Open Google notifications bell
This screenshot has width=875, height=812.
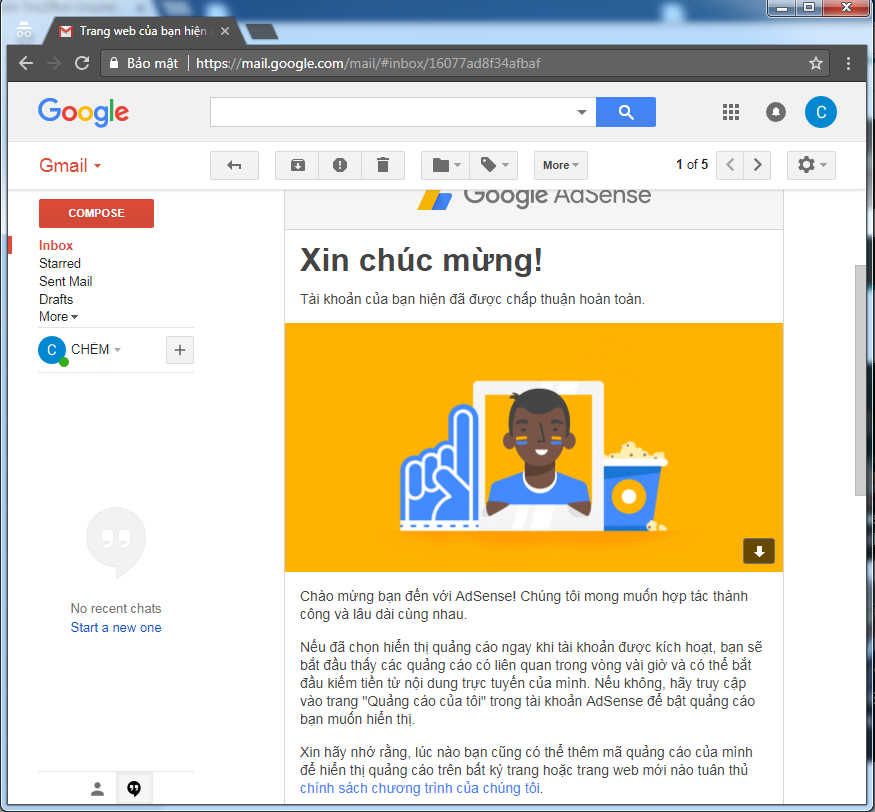pos(776,112)
